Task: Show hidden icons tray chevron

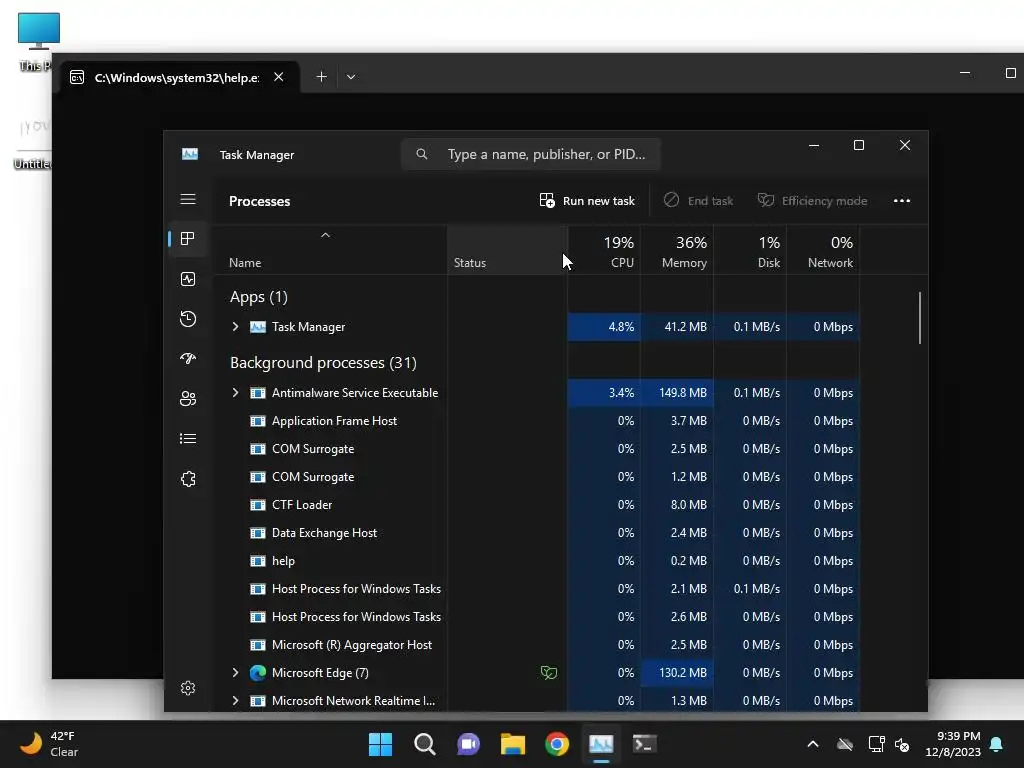Action: 812,744
